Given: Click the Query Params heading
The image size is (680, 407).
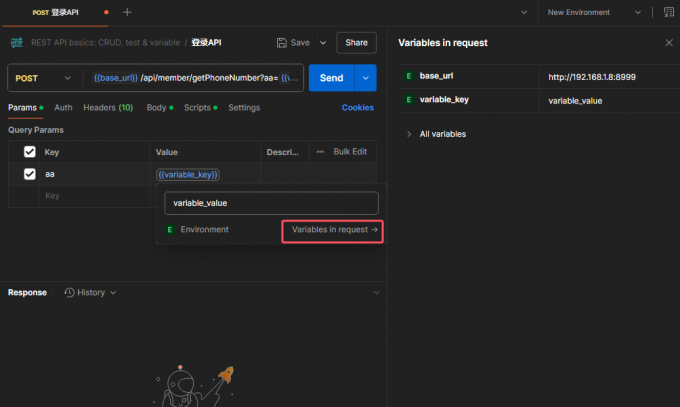Looking at the screenshot, I should [x=36, y=130].
